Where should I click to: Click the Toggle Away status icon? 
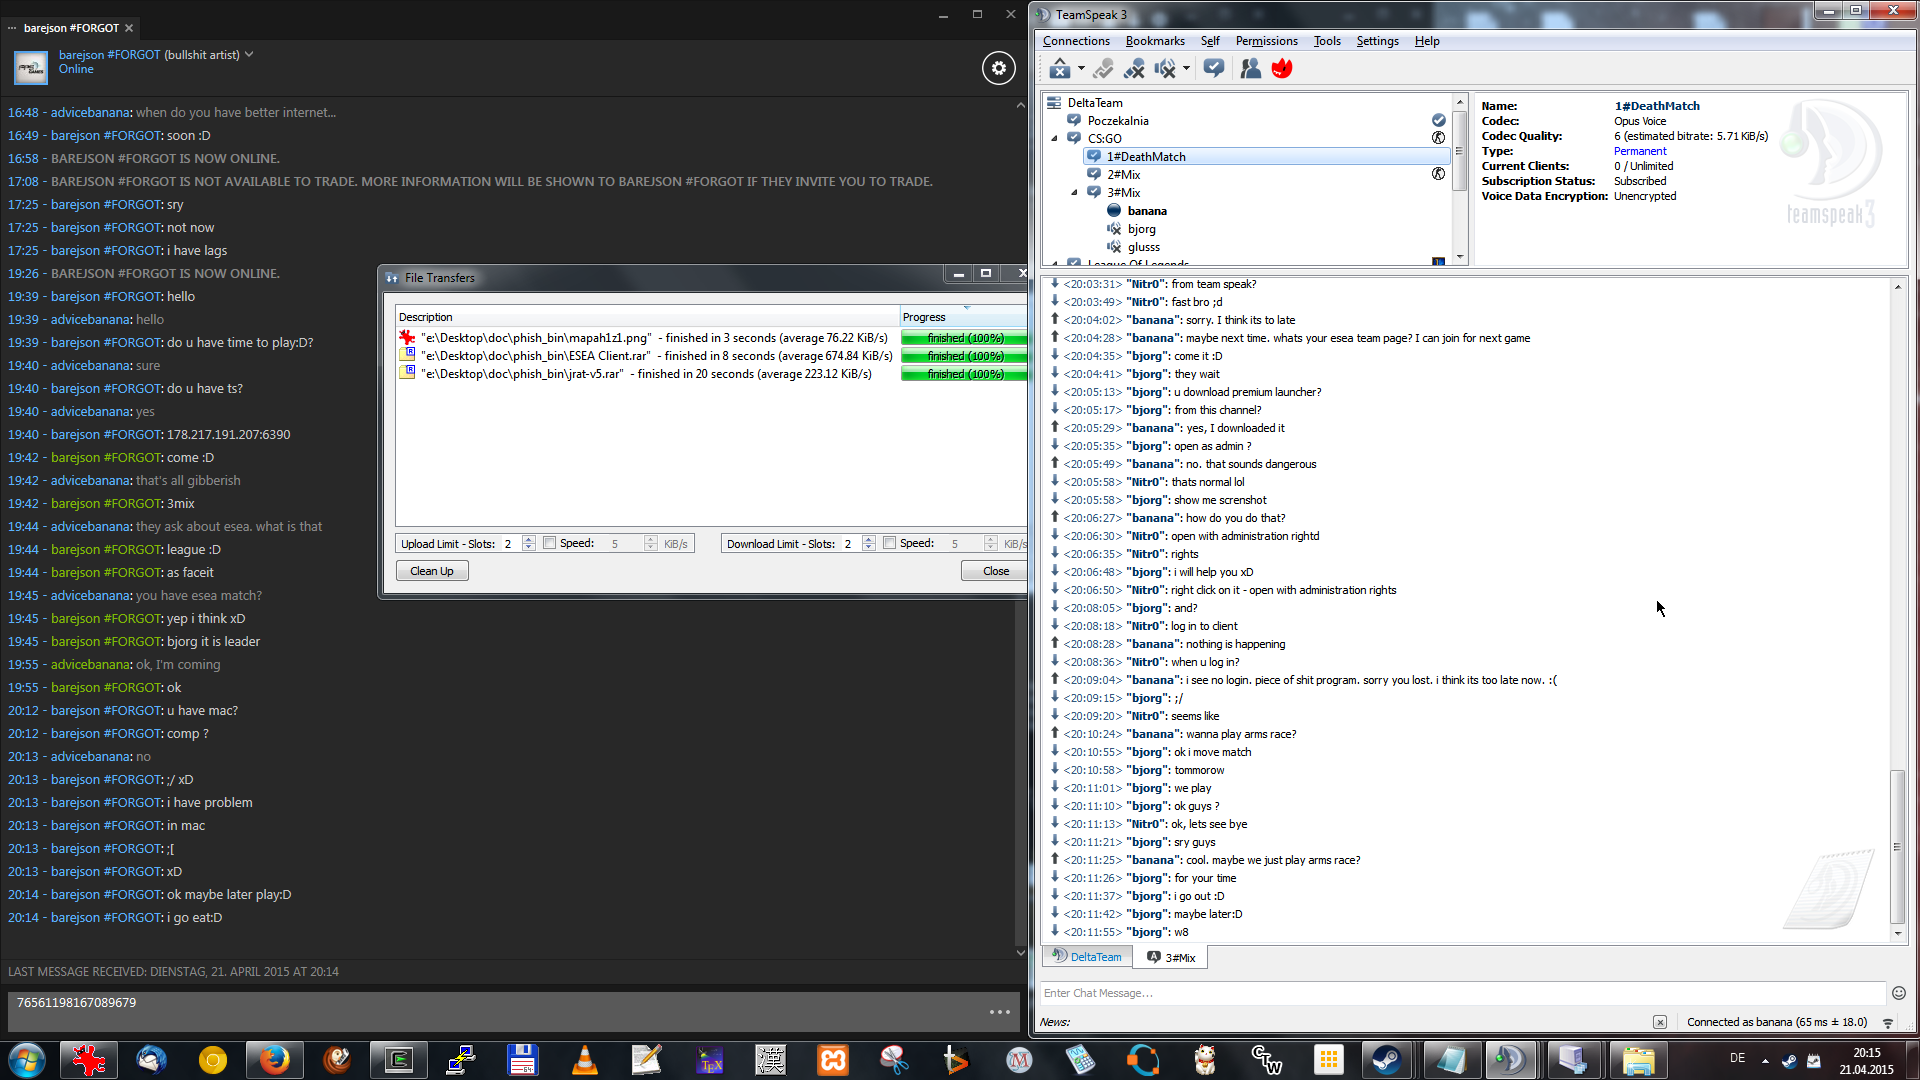[x=1059, y=68]
